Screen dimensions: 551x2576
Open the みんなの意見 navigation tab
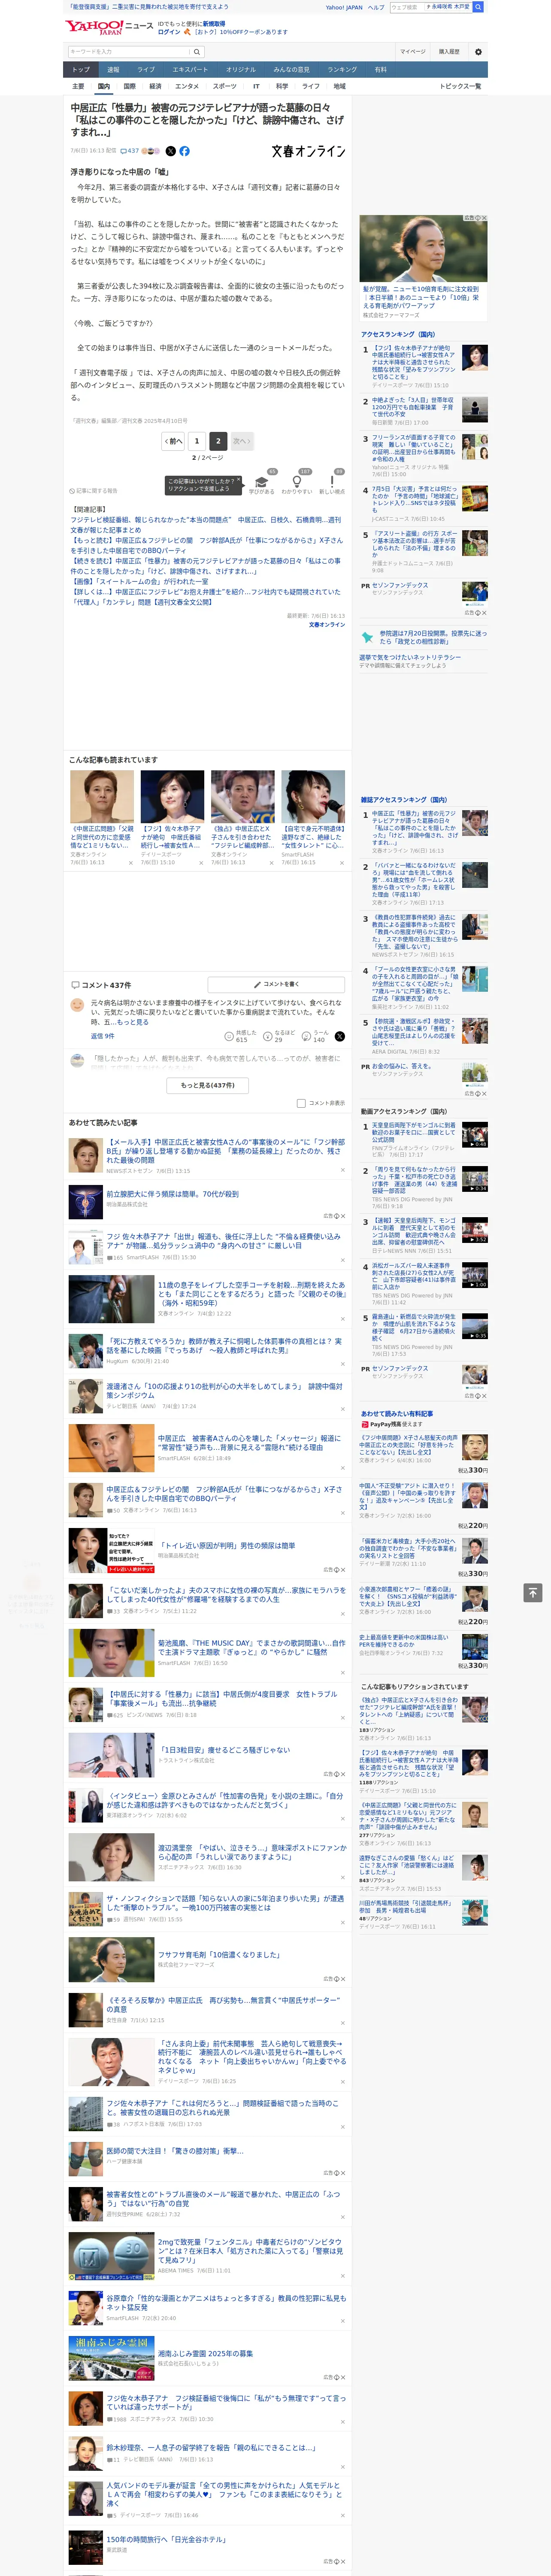click(292, 70)
